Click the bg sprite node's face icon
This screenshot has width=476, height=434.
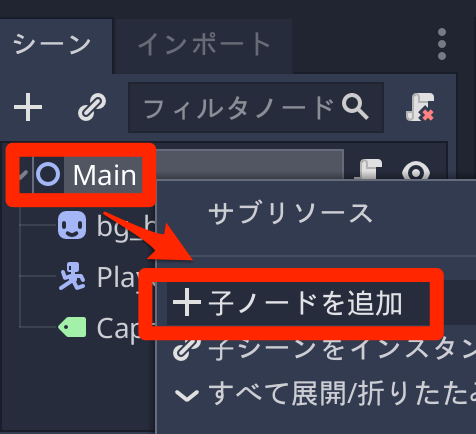click(x=72, y=225)
